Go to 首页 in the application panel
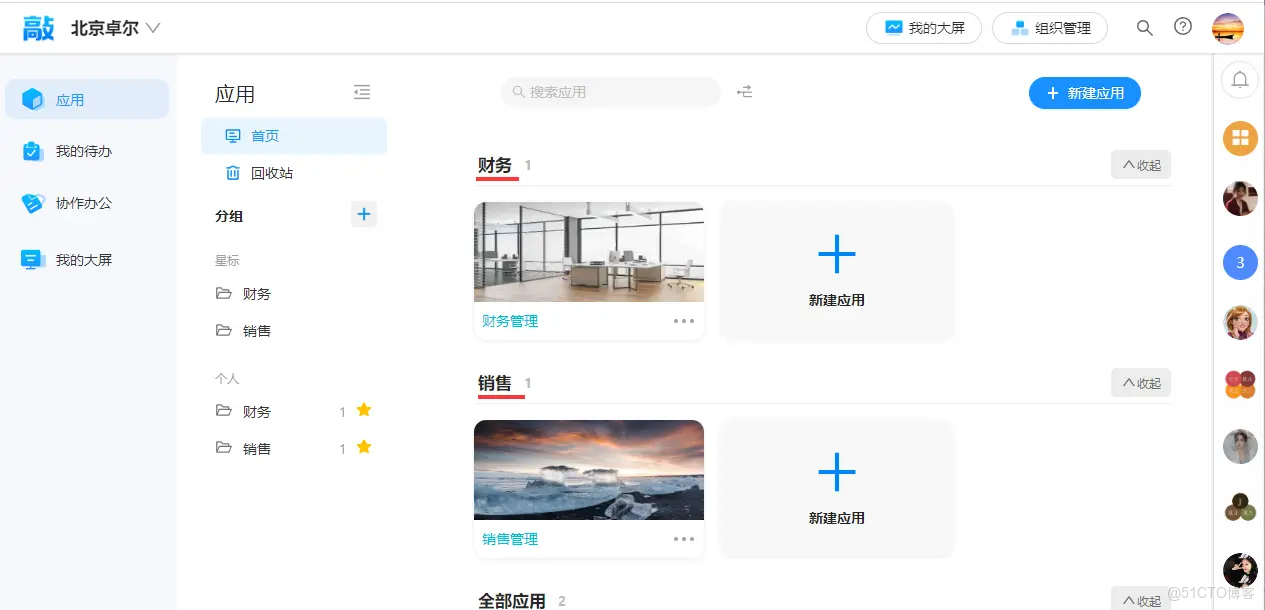Viewport: 1265px width, 610px height. coord(294,136)
